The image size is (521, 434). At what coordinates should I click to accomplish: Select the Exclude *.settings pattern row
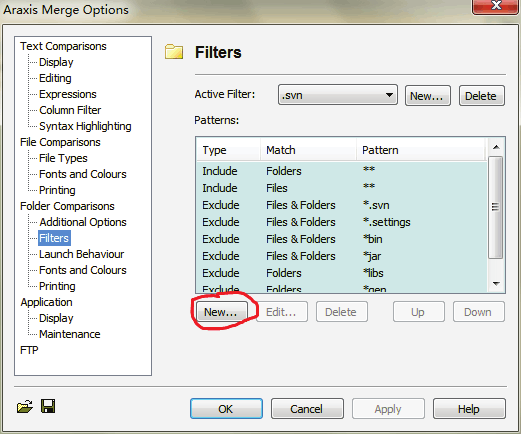342,222
